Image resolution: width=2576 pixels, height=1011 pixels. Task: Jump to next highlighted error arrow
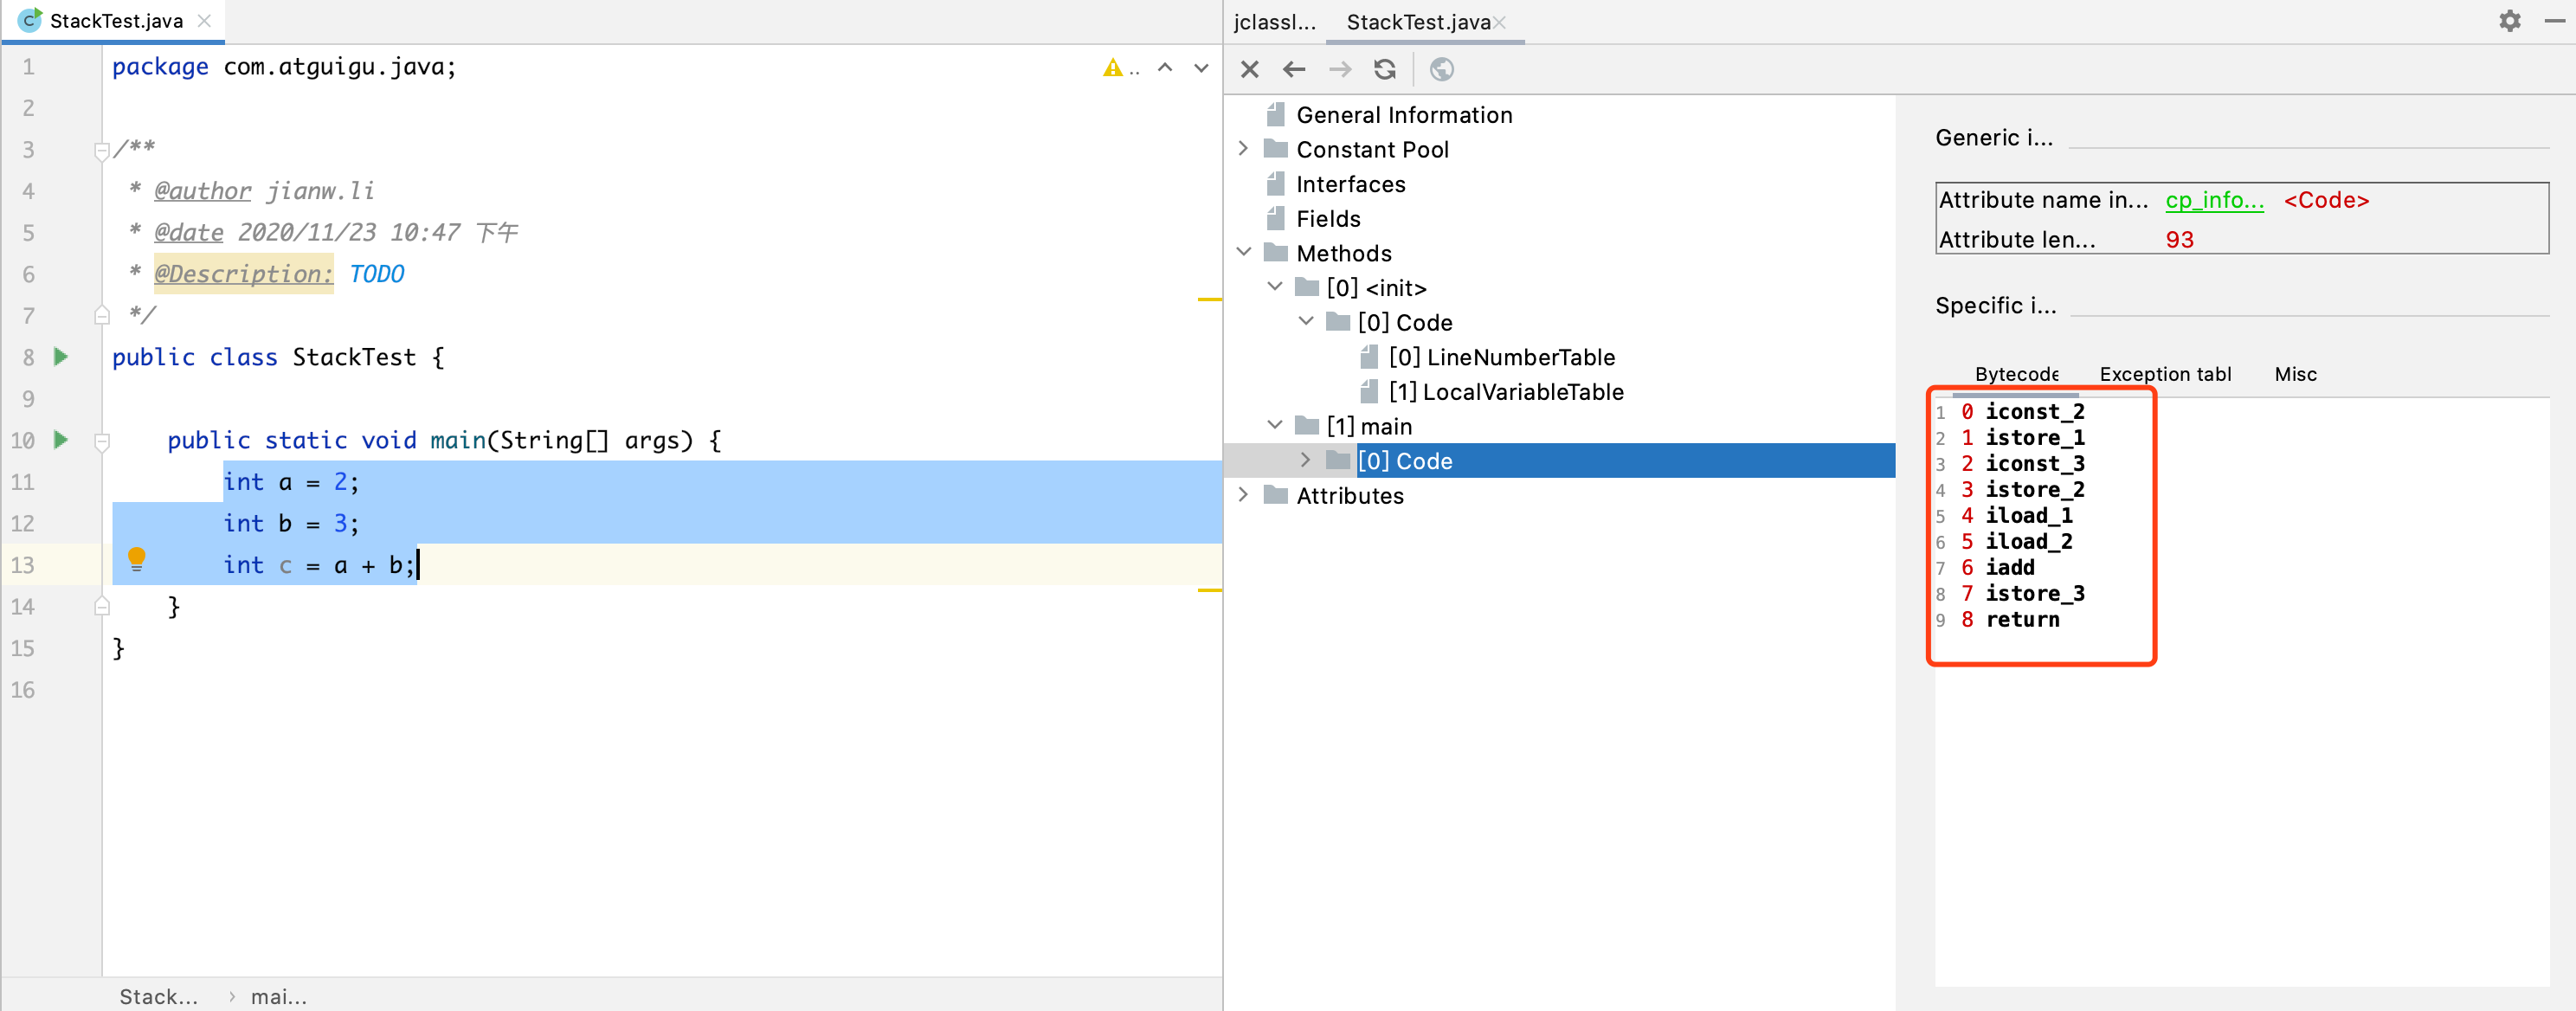click(x=1202, y=68)
